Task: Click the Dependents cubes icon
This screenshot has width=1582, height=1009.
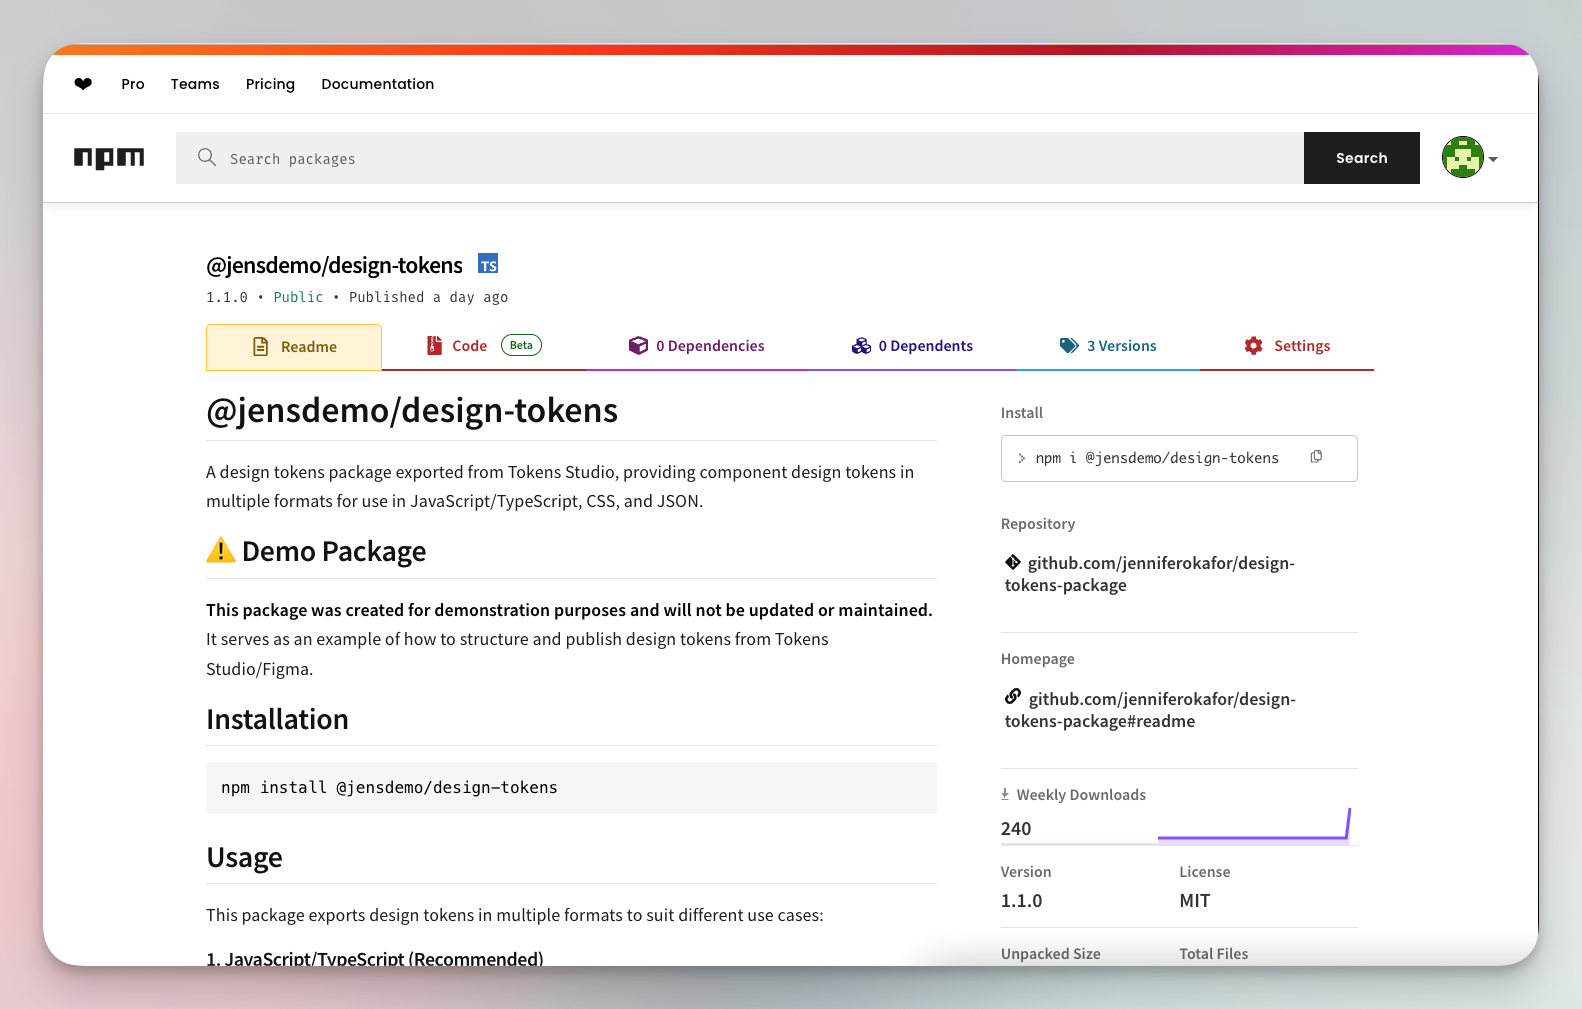Action: coord(861,346)
